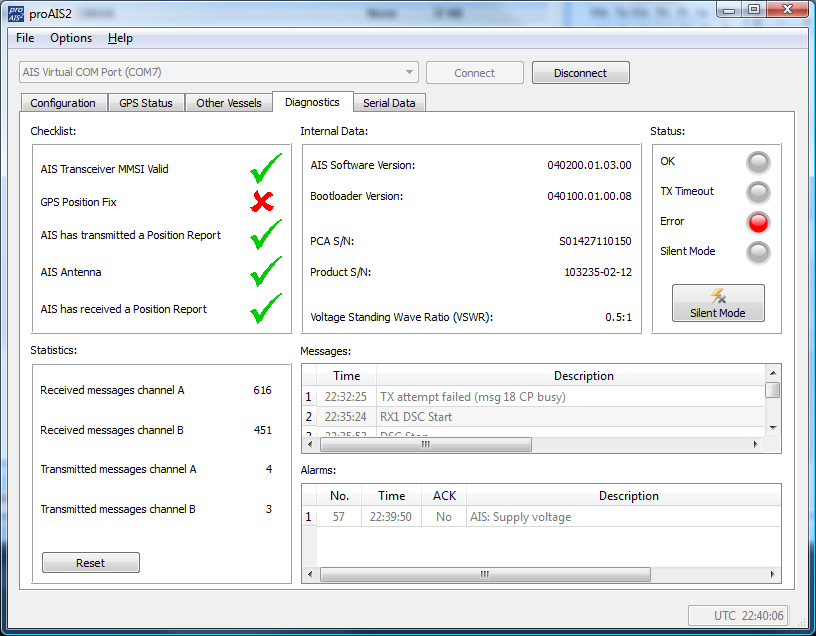Click the checkmark for transmitted Position Report
Screen dimensions: 816x636
tap(265, 236)
